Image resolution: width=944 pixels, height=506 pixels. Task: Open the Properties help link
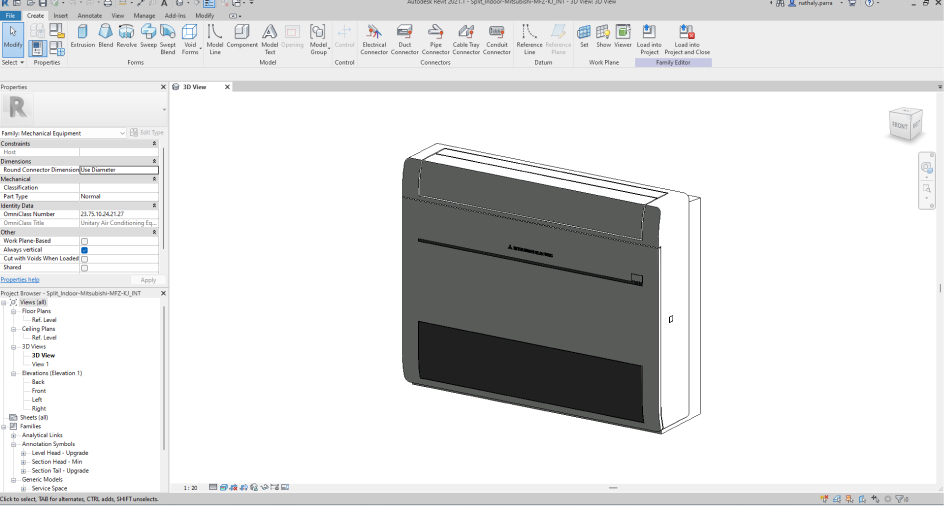[x=20, y=280]
